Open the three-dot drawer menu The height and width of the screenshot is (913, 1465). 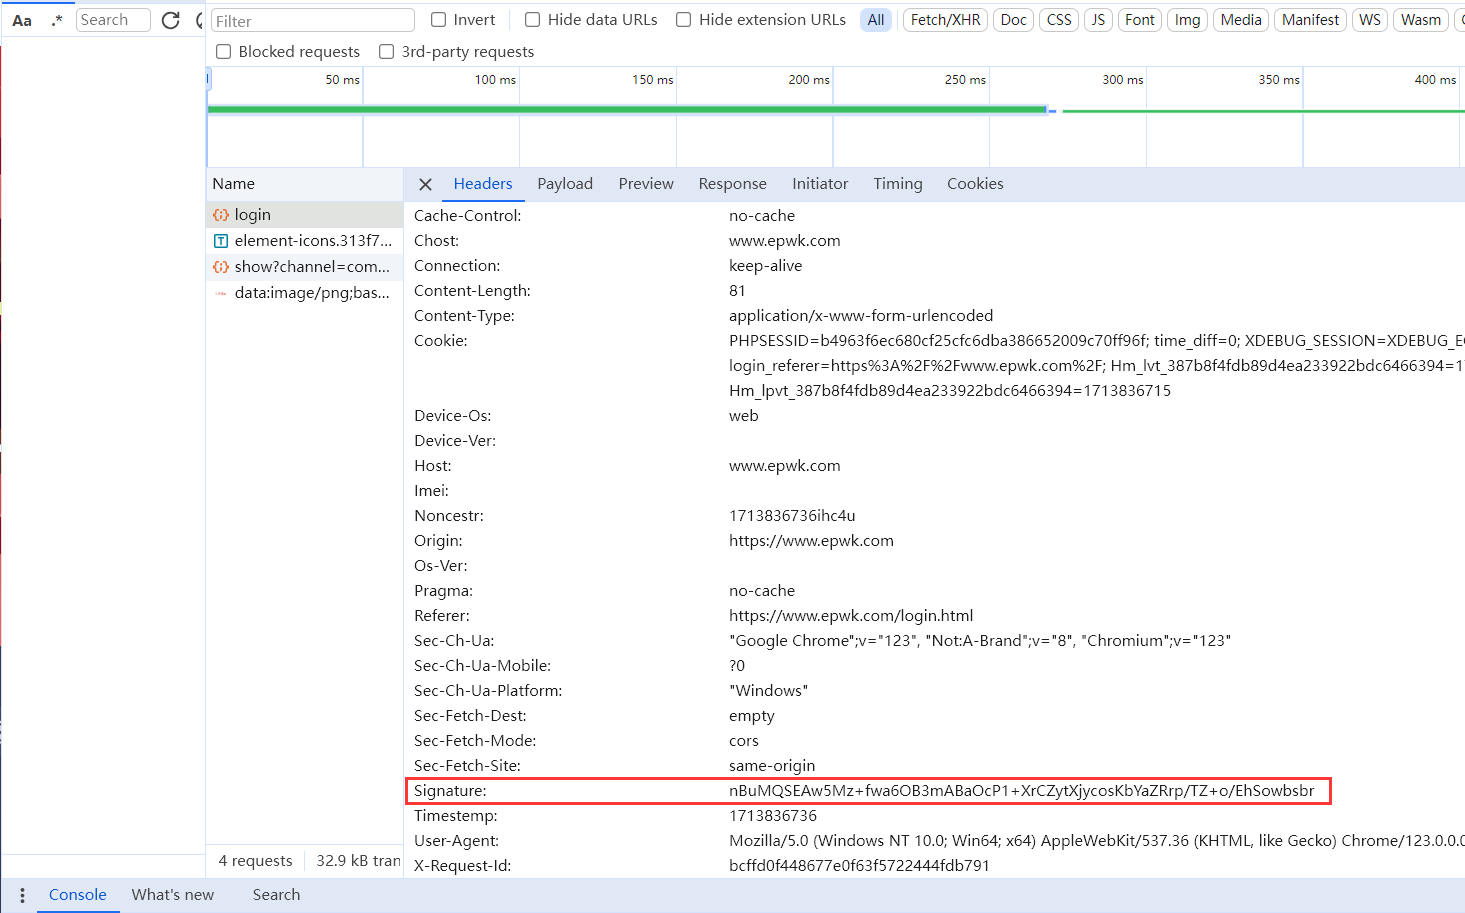click(x=22, y=895)
